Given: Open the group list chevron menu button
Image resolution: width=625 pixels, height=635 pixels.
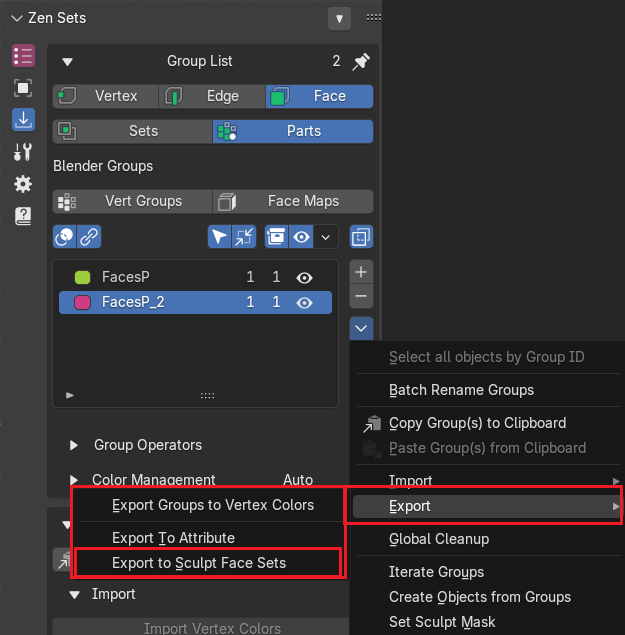Looking at the screenshot, I should 361,328.
